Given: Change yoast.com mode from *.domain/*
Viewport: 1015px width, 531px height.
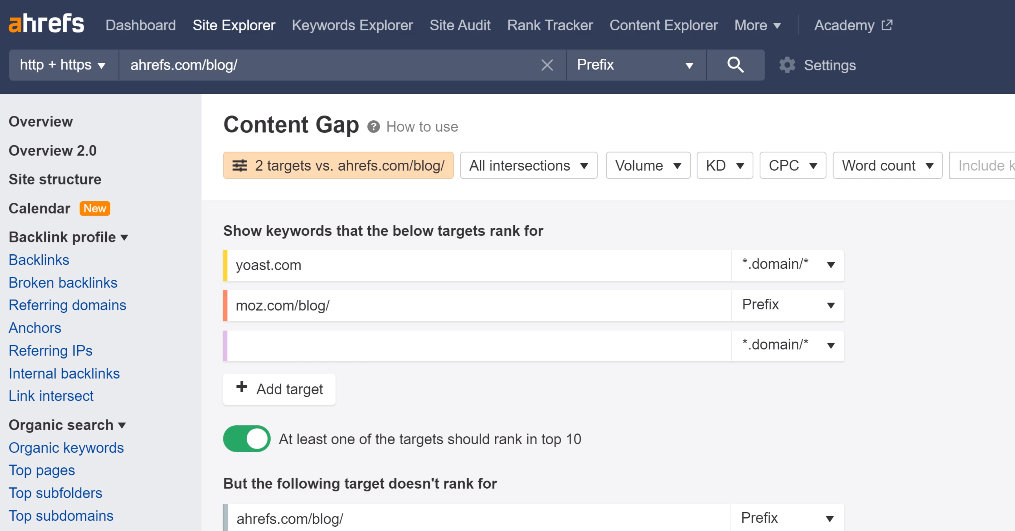Looking at the screenshot, I should [x=788, y=265].
